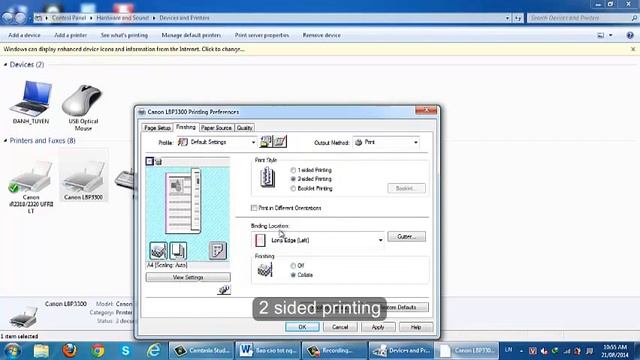Click Add a device in the toolbar
The width and height of the screenshot is (640, 360).
24,35
